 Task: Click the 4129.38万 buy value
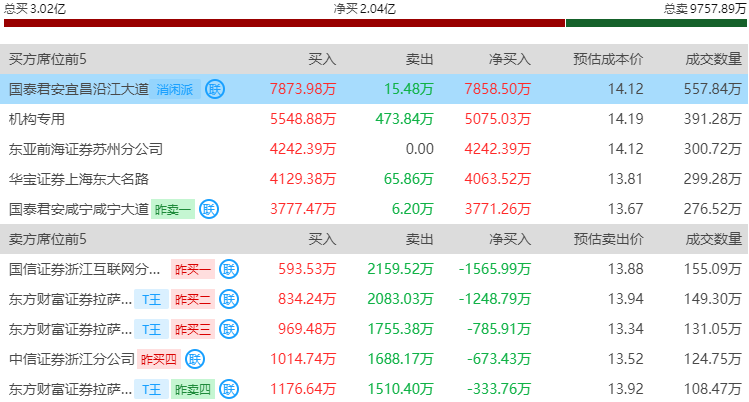pos(303,179)
